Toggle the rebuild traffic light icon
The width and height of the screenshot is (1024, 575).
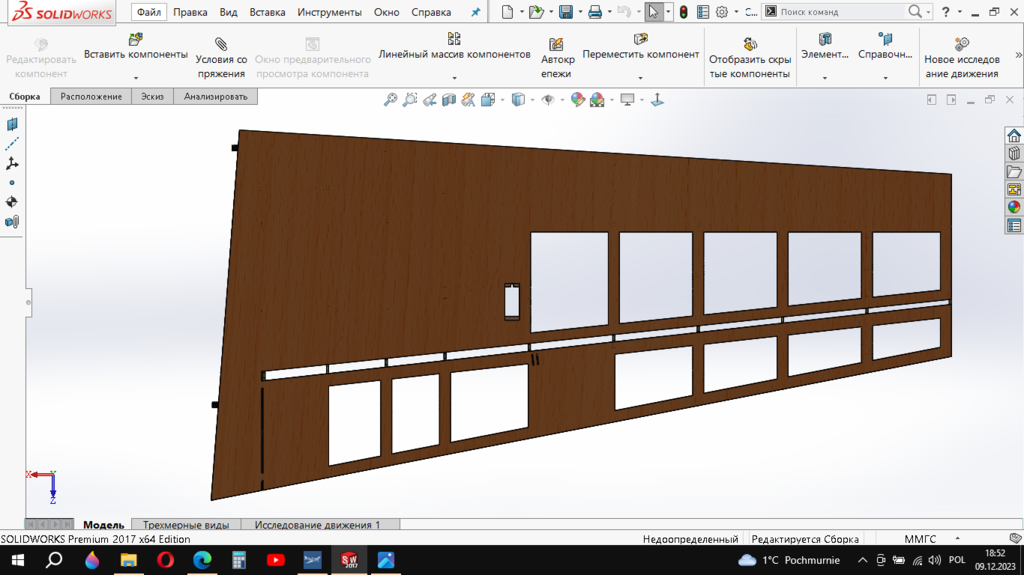click(683, 12)
